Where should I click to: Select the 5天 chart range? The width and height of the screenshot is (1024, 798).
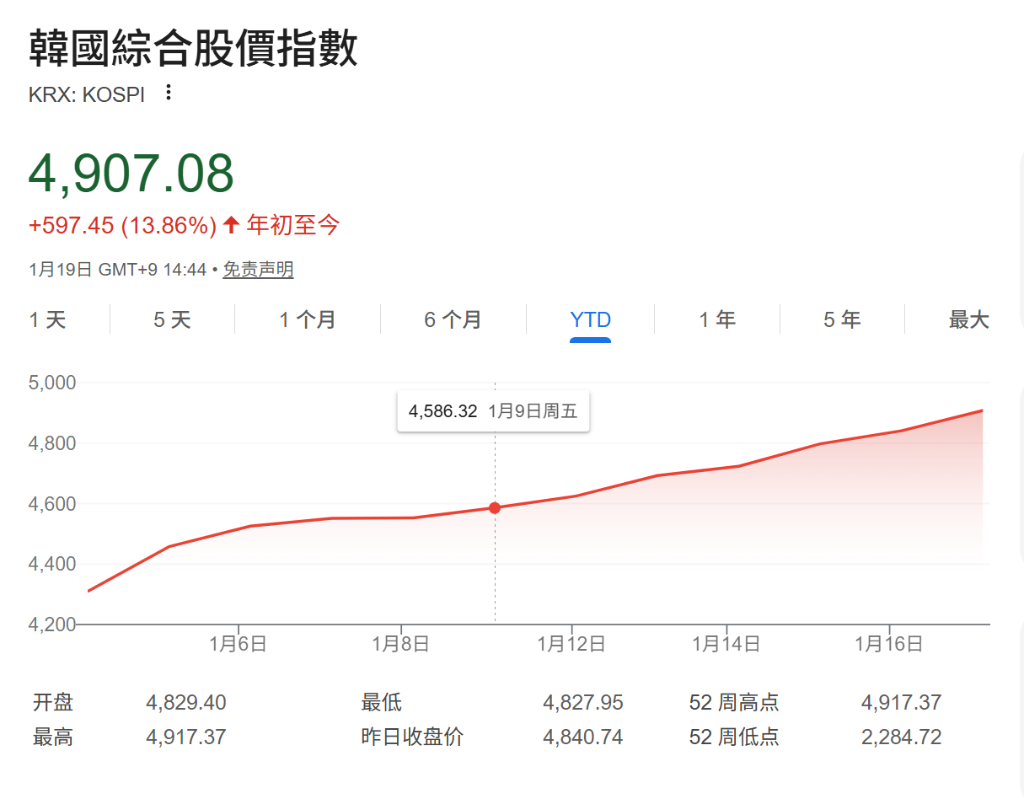coord(172,320)
